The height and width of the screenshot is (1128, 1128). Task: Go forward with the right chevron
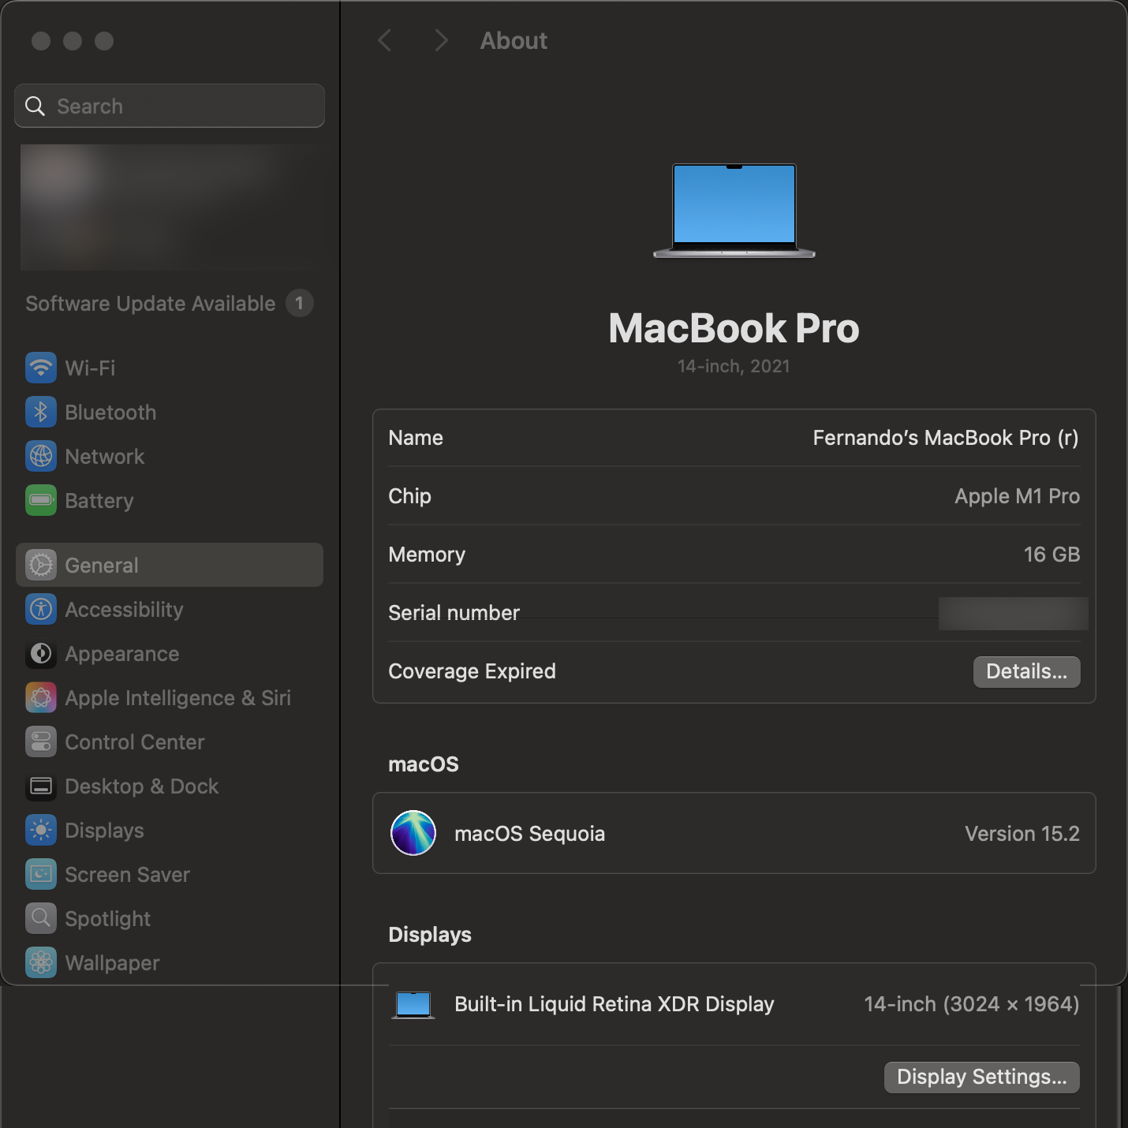441,41
